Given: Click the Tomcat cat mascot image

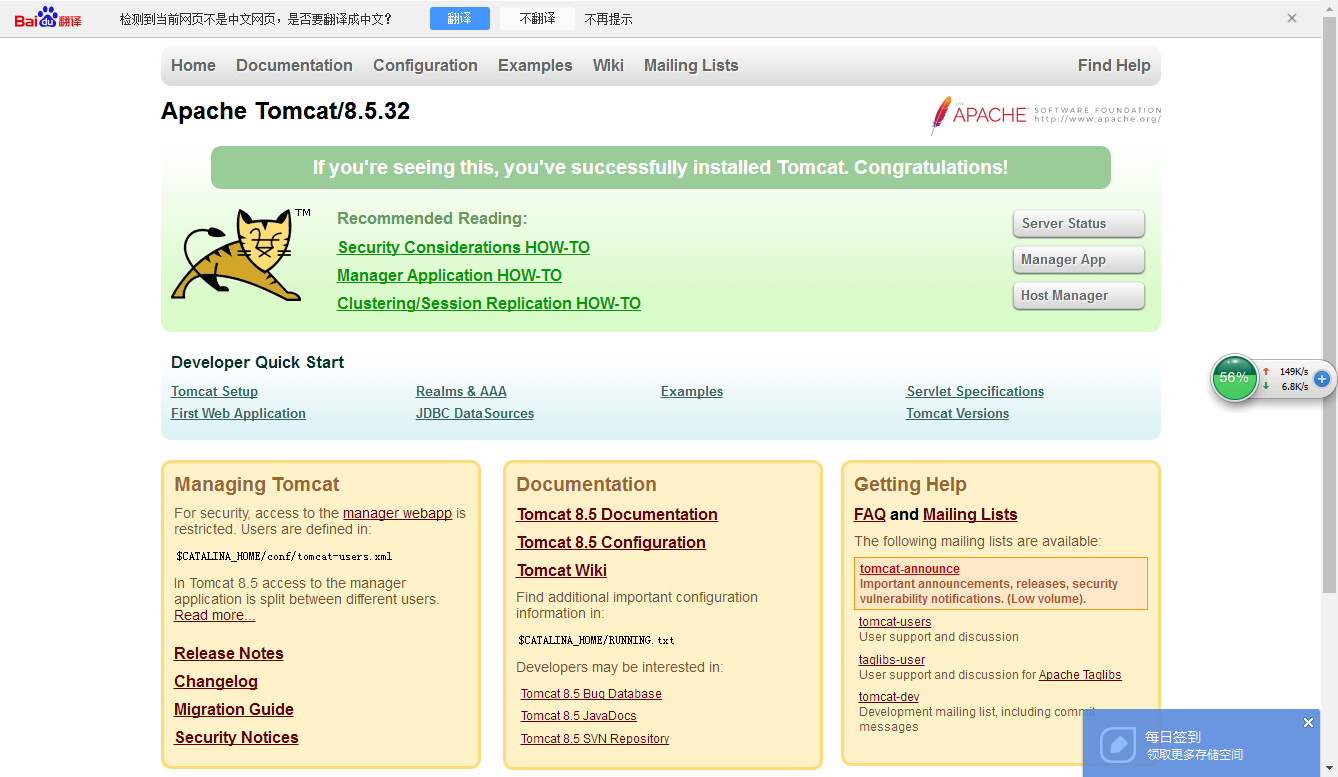Looking at the screenshot, I should tap(238, 255).
